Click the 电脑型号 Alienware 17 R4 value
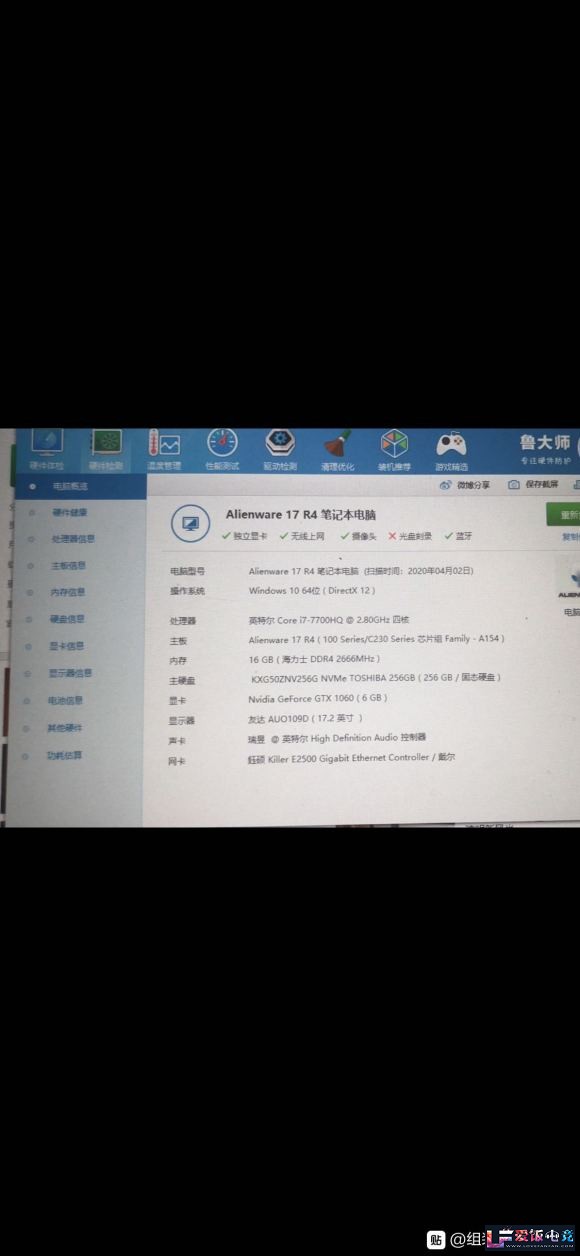This screenshot has height=1256, width=580. click(x=361, y=570)
